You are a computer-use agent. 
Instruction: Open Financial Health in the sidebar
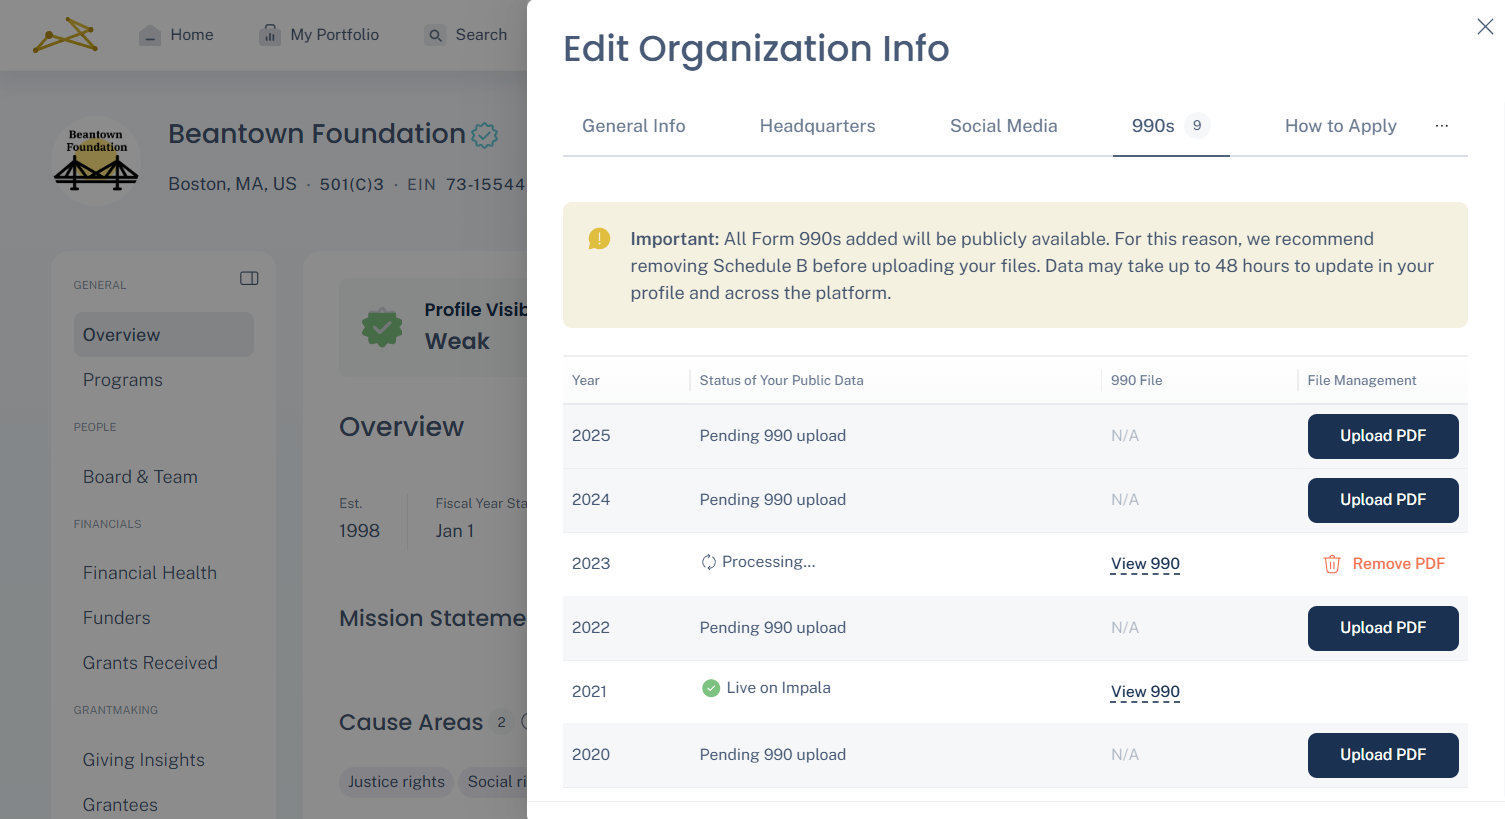click(x=150, y=573)
